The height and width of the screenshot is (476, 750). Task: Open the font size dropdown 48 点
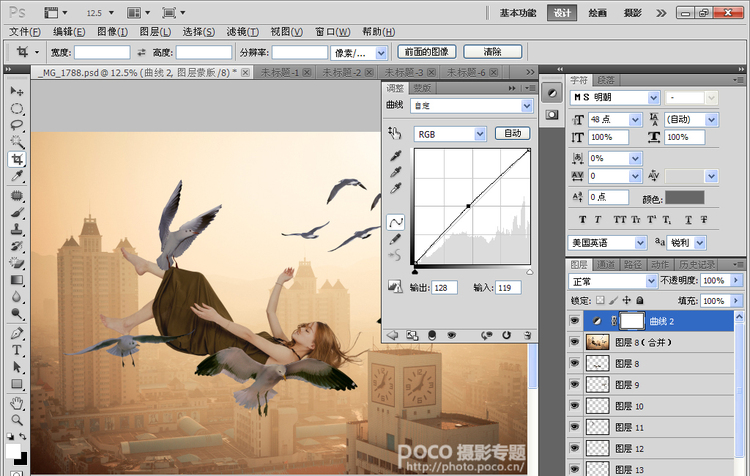615,120
